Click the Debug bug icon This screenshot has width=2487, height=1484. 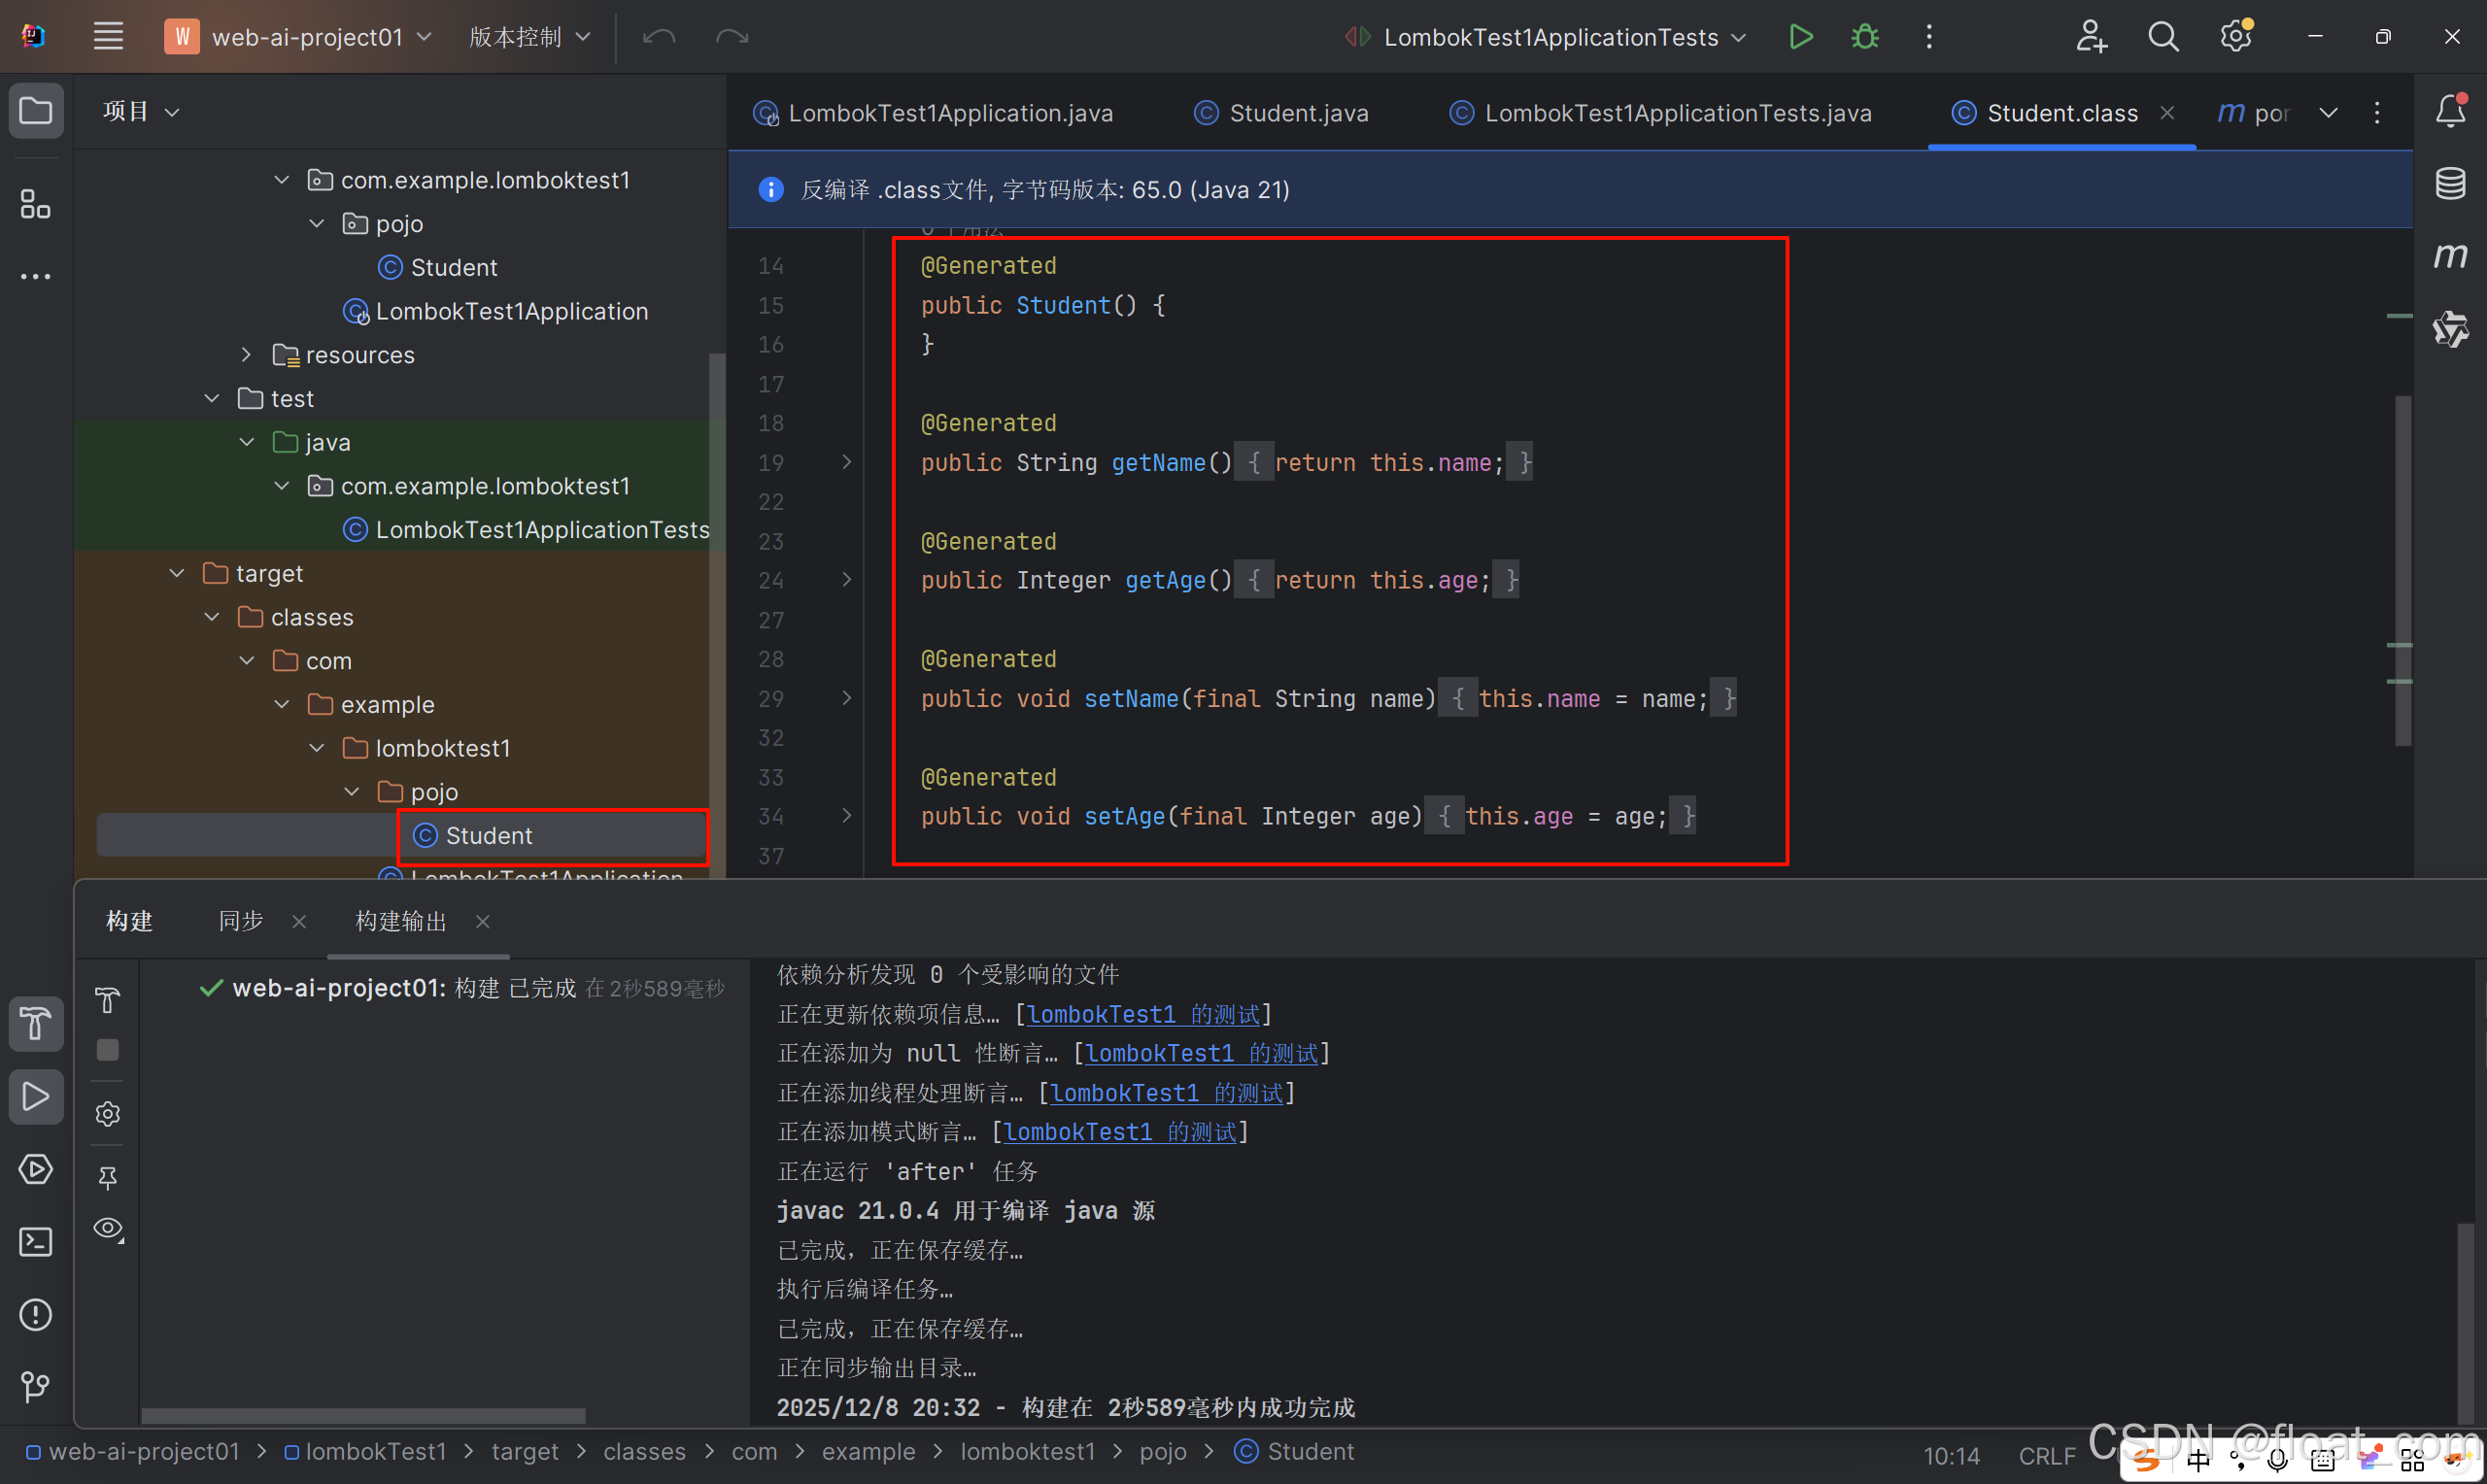click(1864, 37)
